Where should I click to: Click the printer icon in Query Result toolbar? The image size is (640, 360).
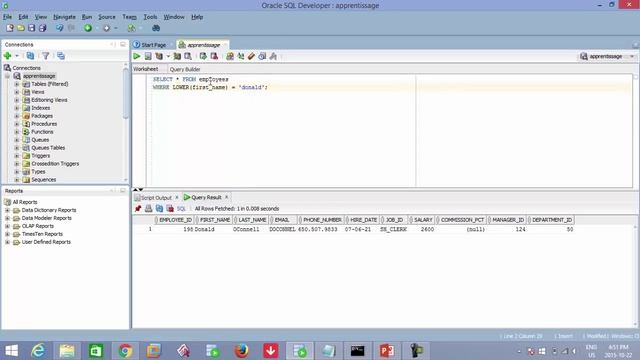149,209
